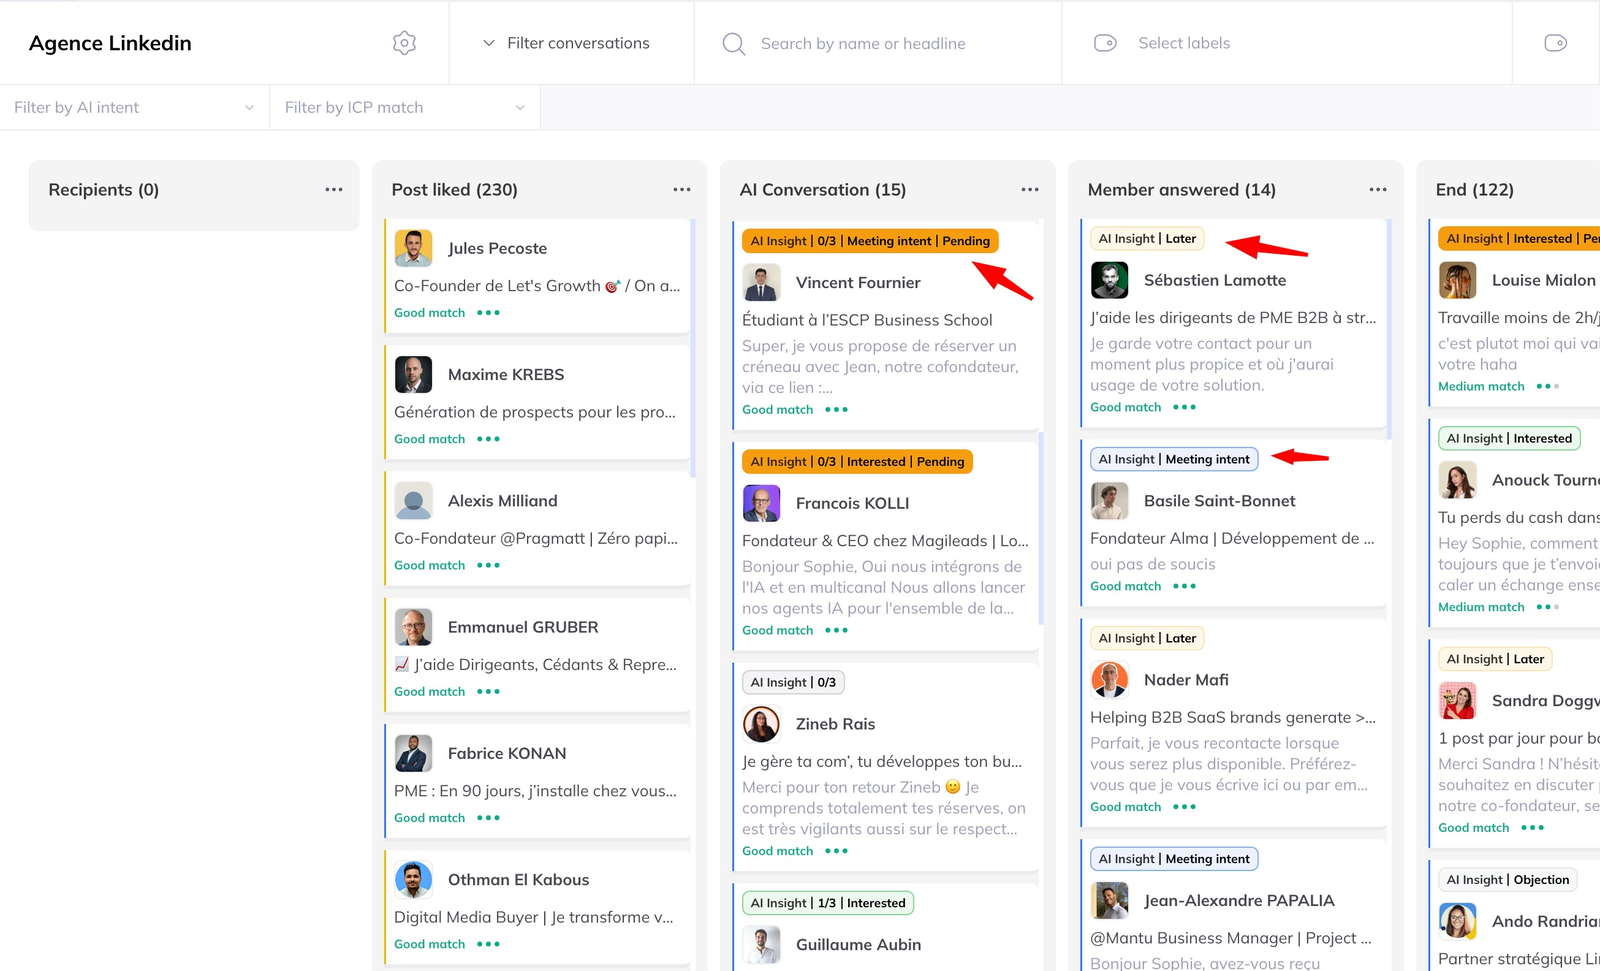This screenshot has width=1600, height=971.
Task: Open Alexis Milliand's name link
Action: [503, 501]
